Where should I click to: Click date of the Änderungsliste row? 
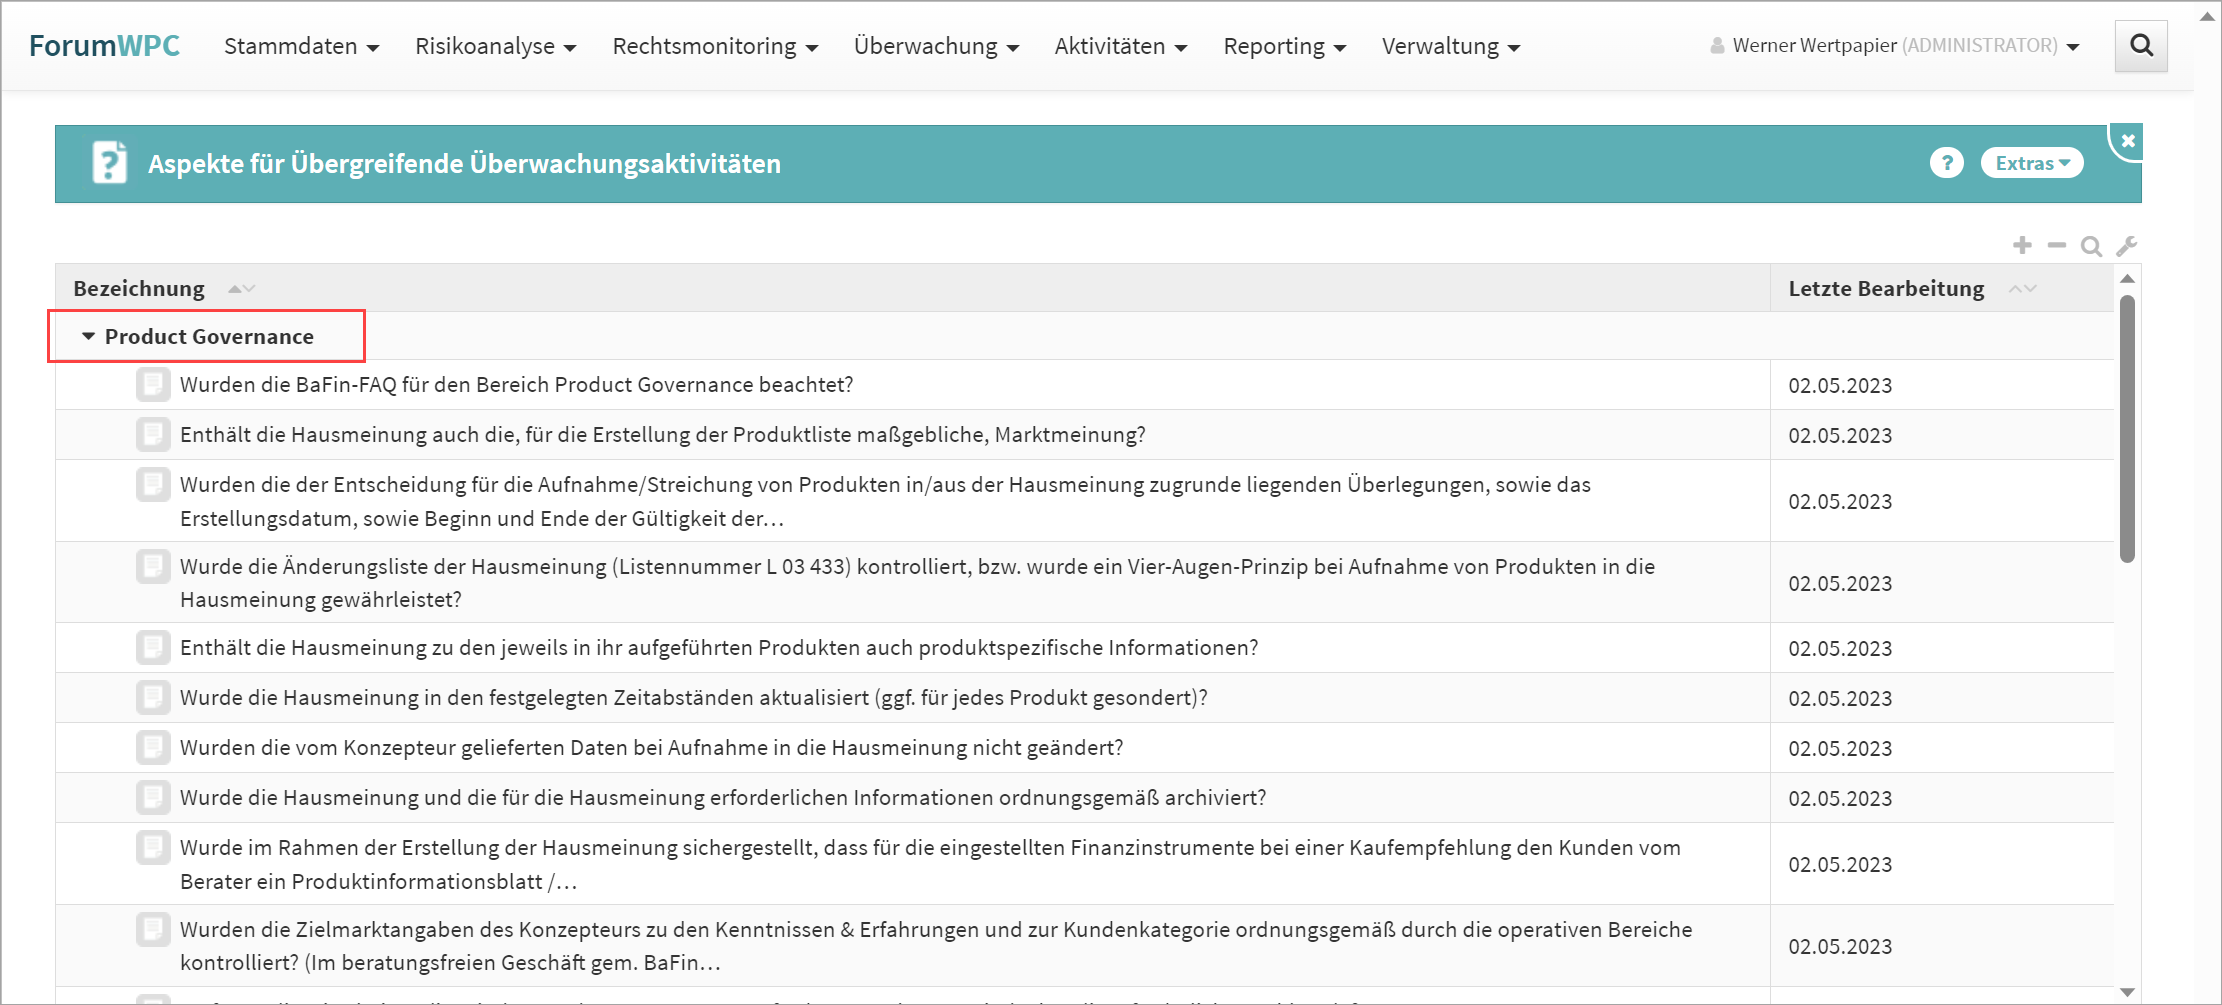tap(1840, 583)
